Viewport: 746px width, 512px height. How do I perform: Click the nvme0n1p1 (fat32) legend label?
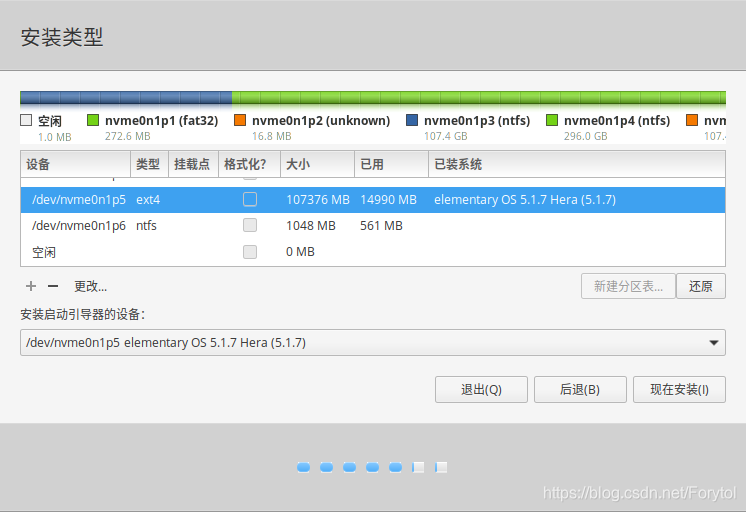pos(161,120)
